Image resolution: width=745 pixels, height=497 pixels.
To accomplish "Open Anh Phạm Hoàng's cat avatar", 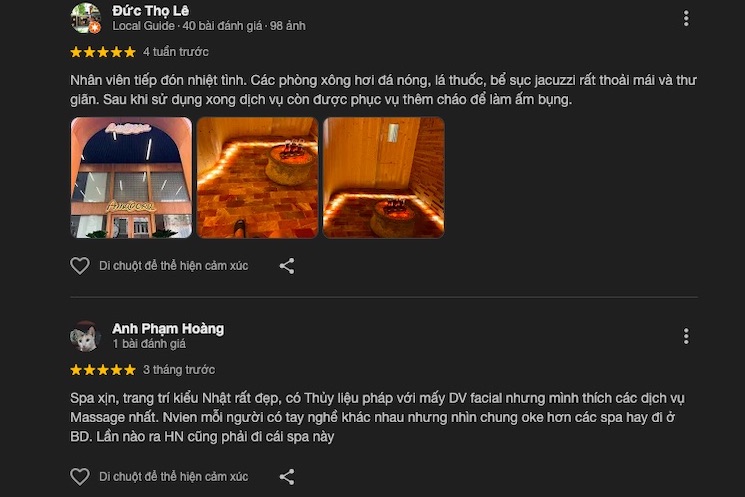I will tap(86, 336).
